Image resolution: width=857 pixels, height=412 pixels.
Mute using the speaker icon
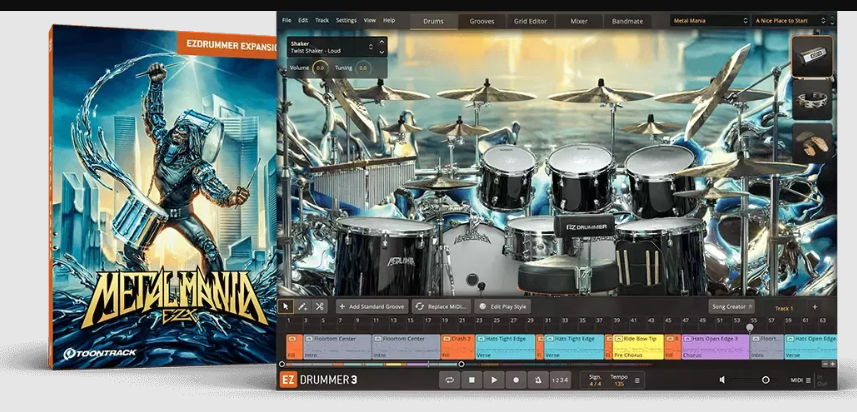(723, 380)
